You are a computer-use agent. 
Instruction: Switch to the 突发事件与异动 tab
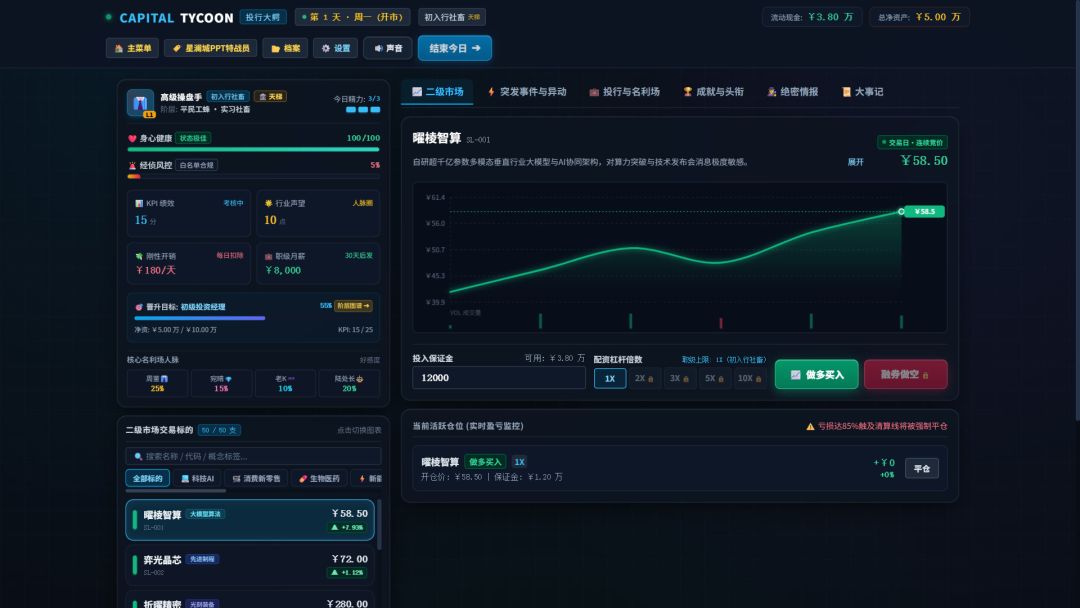point(527,92)
